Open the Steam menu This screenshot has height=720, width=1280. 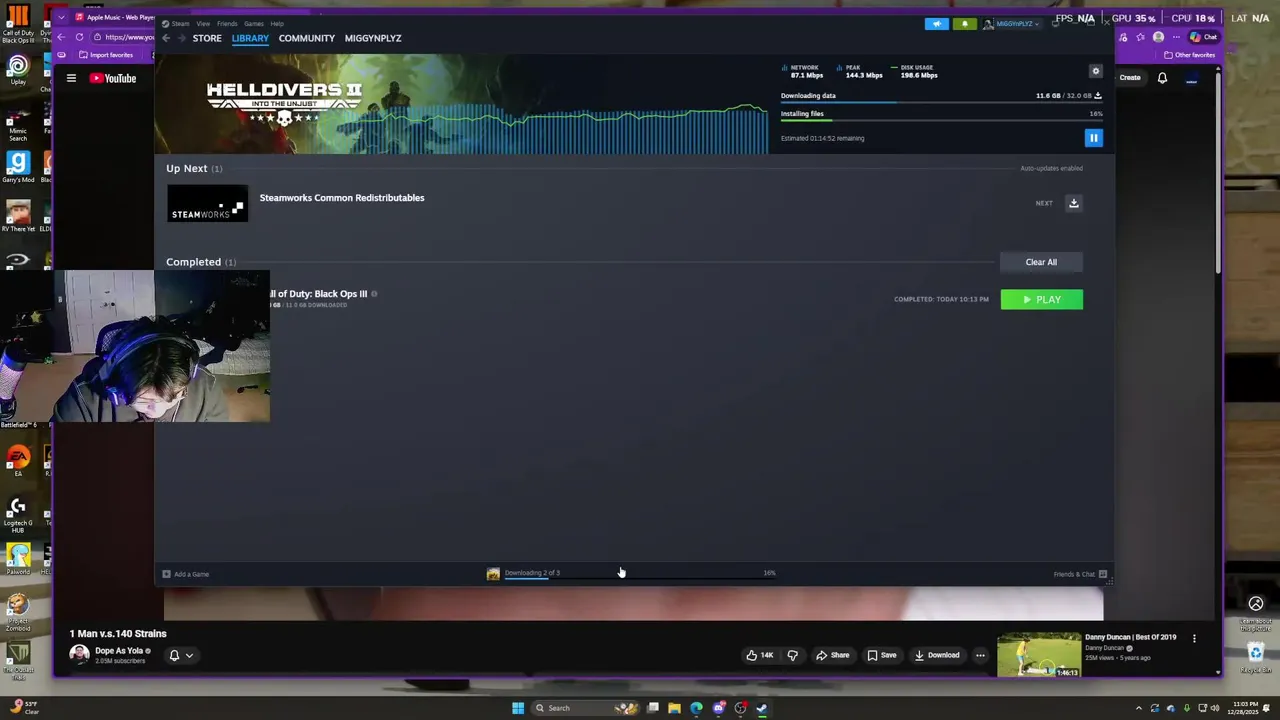tap(180, 23)
